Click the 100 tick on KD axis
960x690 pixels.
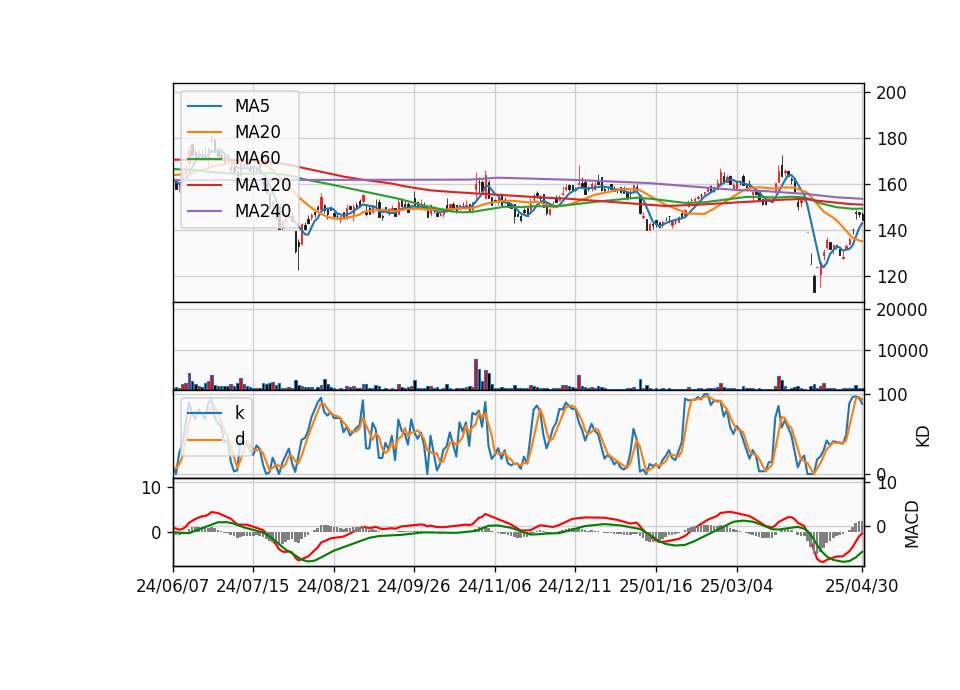coord(891,396)
